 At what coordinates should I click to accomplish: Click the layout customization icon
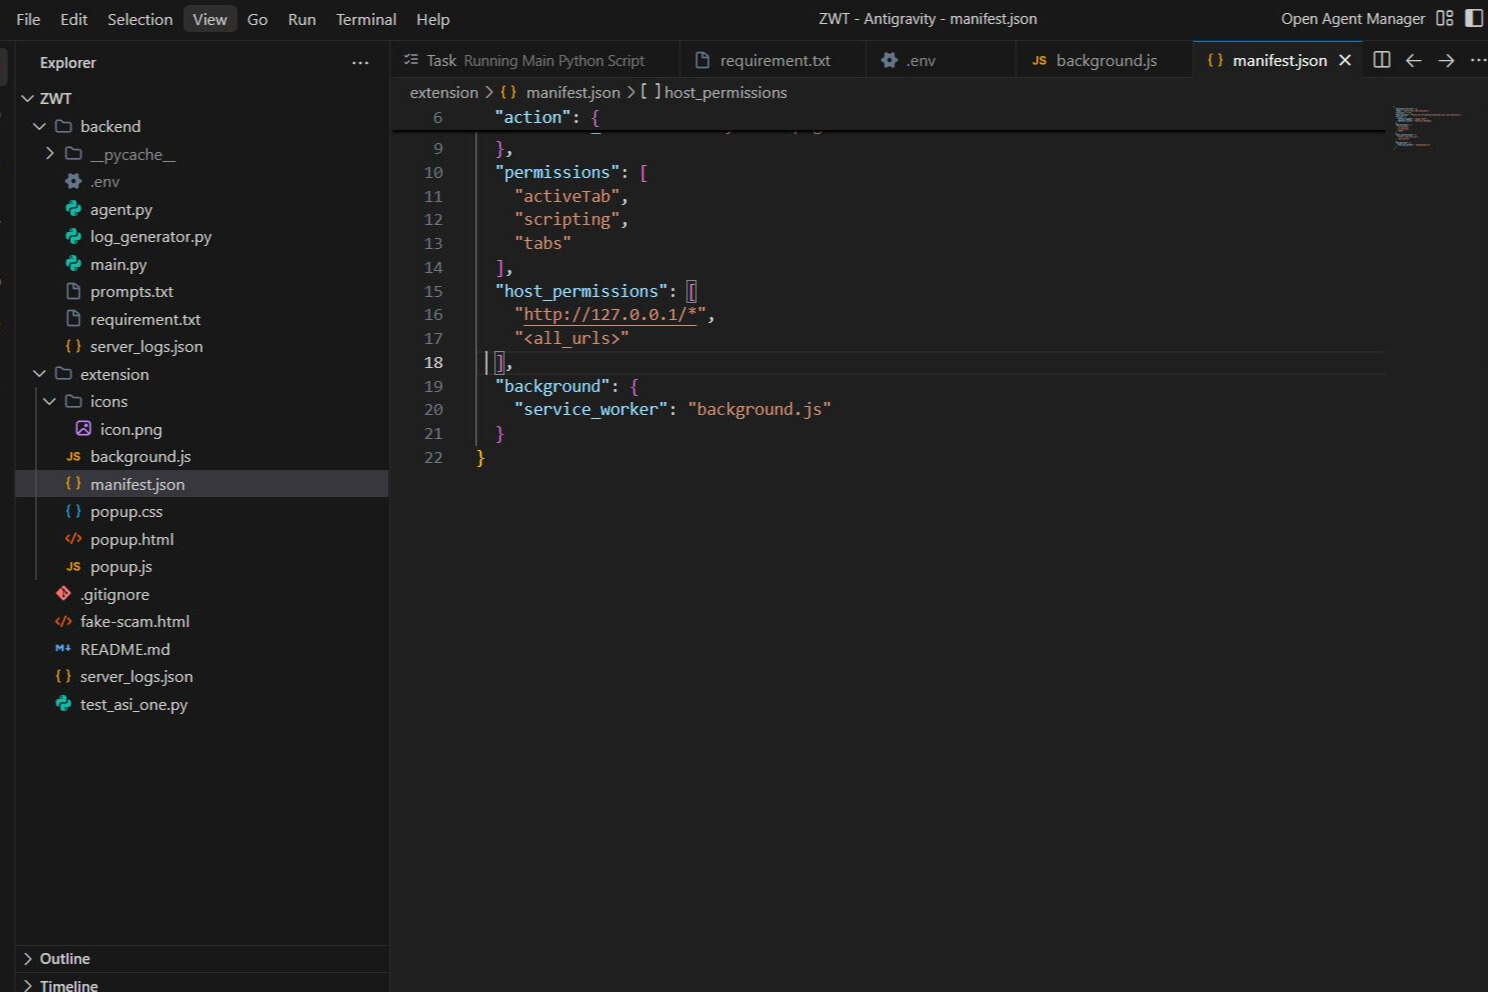pos(1444,18)
